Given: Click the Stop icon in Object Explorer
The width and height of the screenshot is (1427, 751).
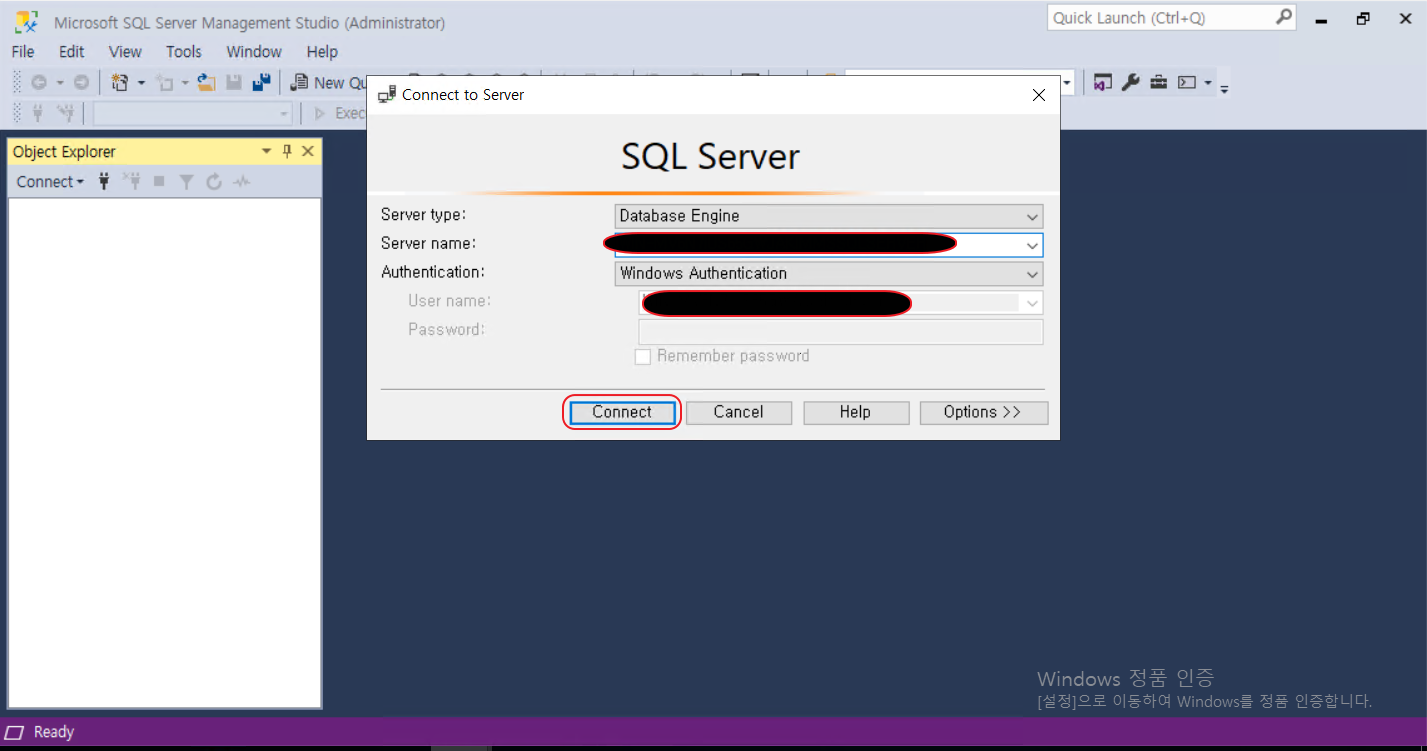Looking at the screenshot, I should point(159,182).
